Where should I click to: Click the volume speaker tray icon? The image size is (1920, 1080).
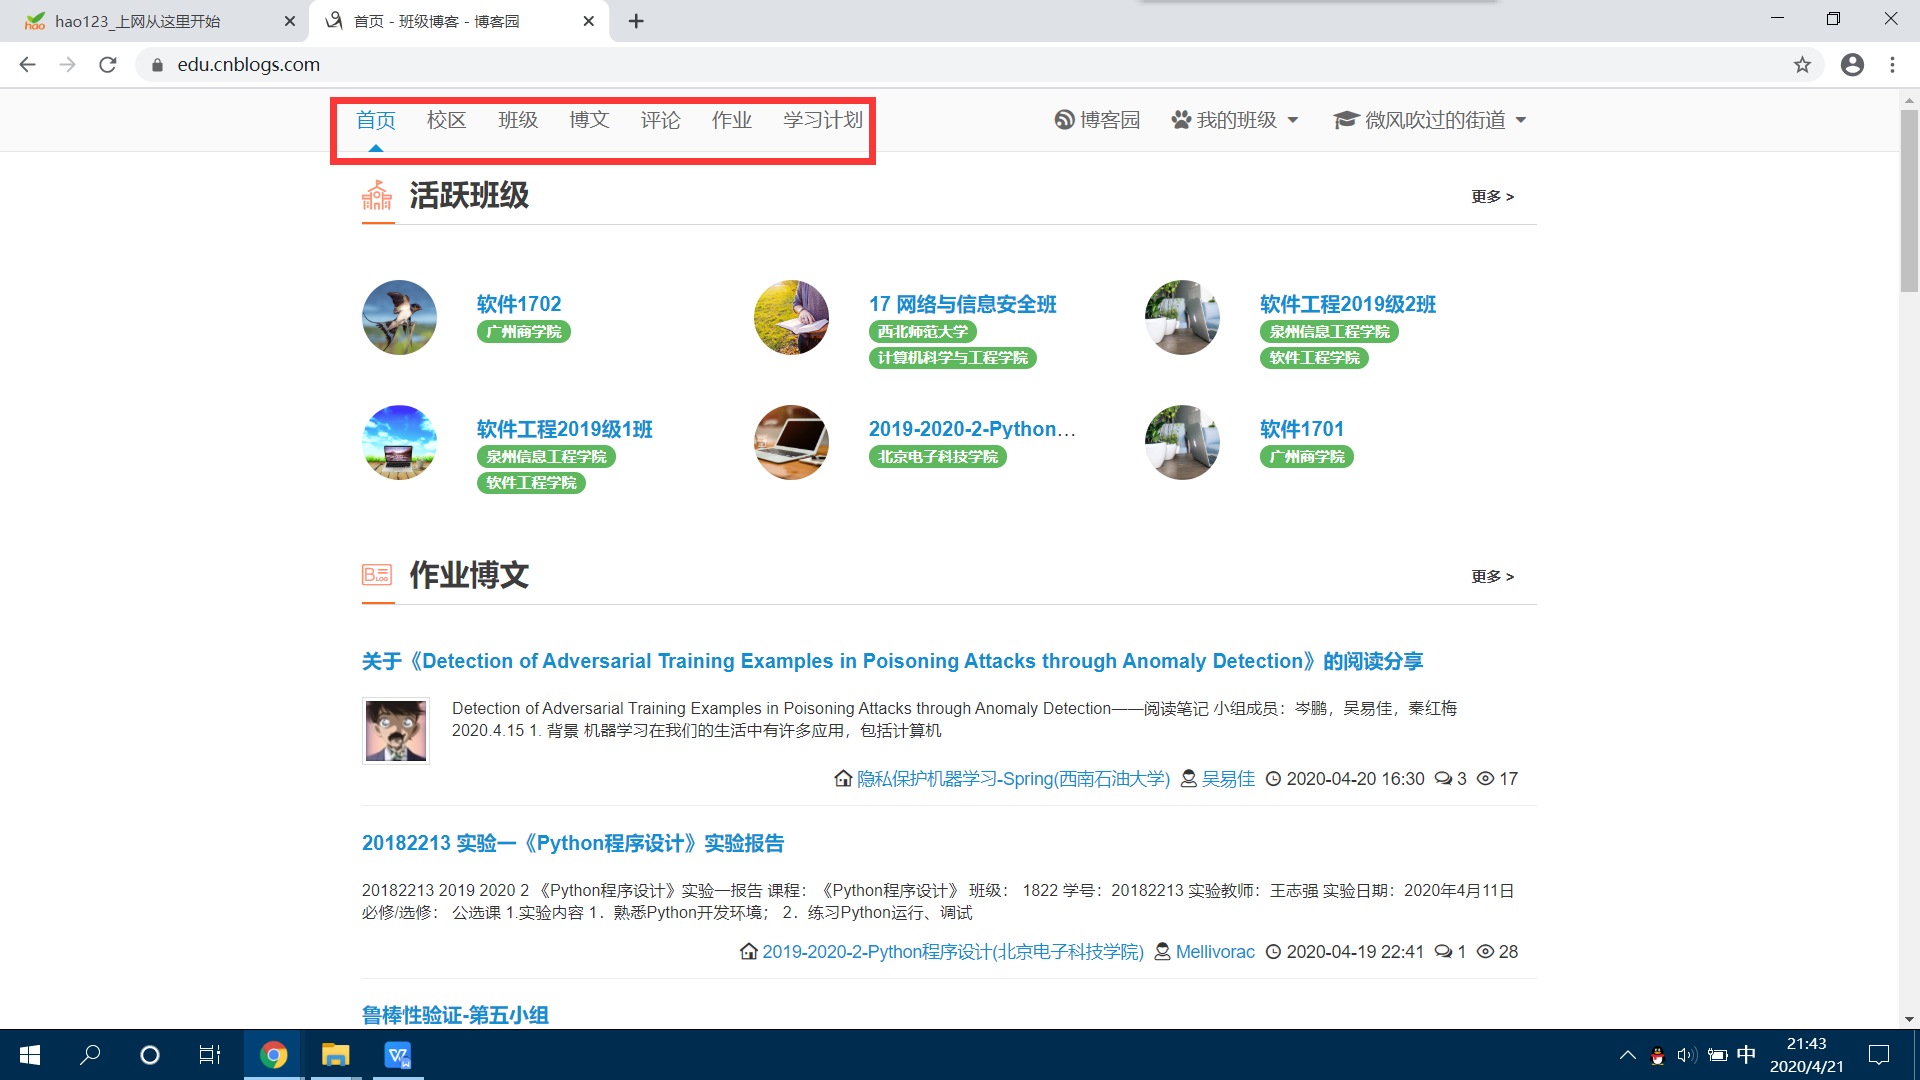point(1687,1055)
